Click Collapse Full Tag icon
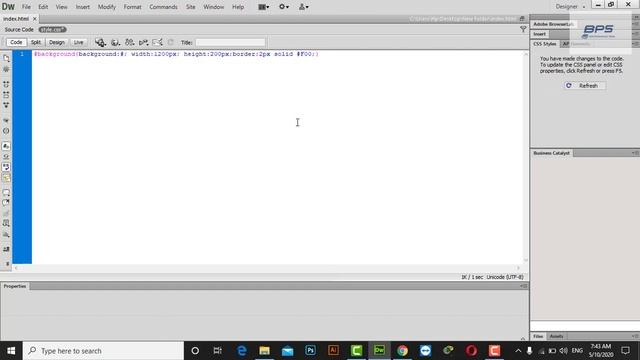 point(6,84)
